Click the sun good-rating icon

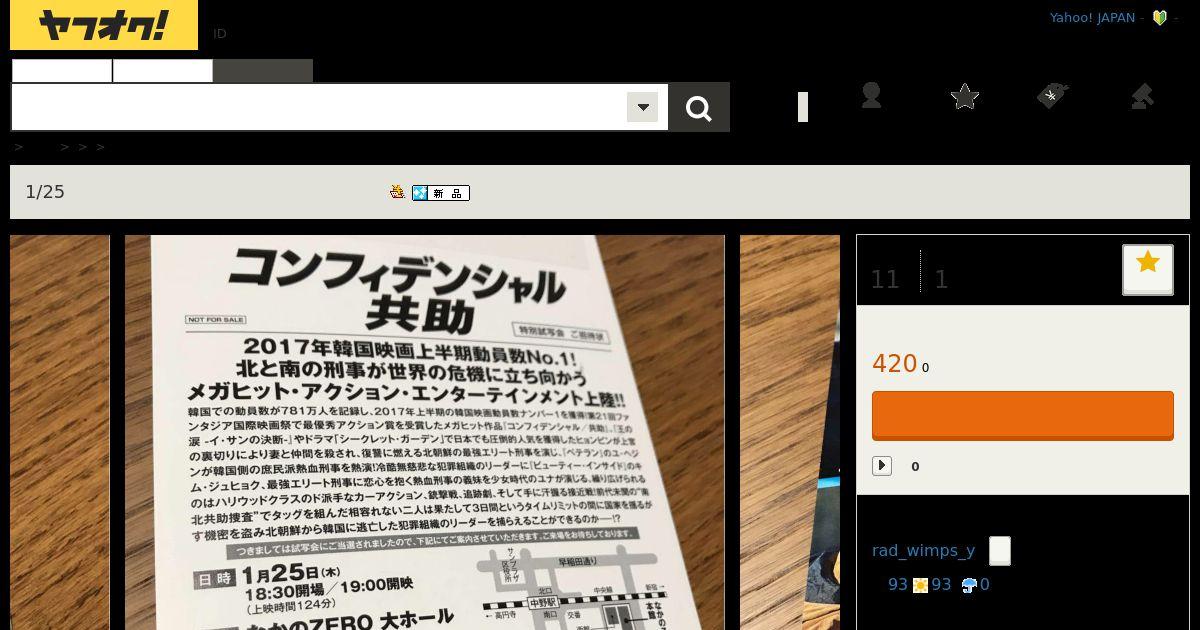[920, 586]
